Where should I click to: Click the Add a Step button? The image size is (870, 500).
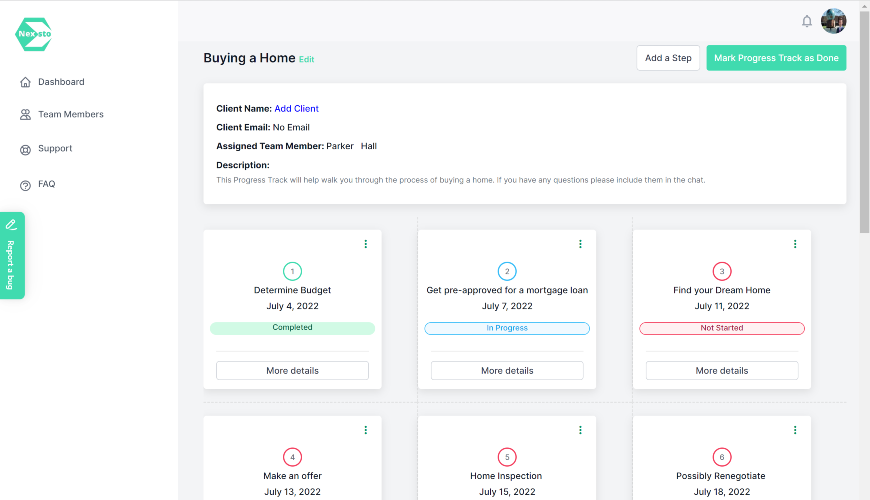click(668, 58)
